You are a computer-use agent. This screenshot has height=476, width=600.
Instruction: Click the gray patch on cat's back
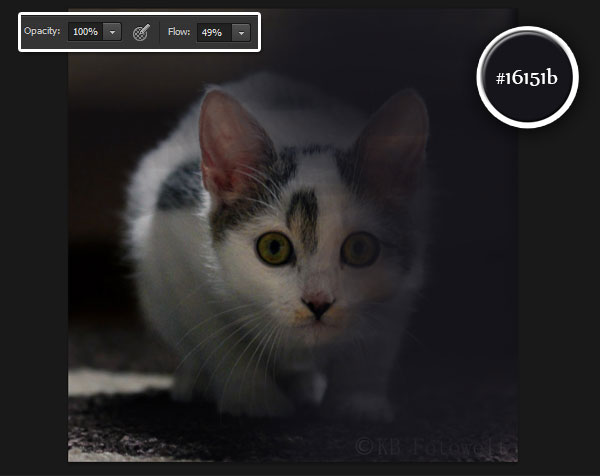(x=182, y=188)
